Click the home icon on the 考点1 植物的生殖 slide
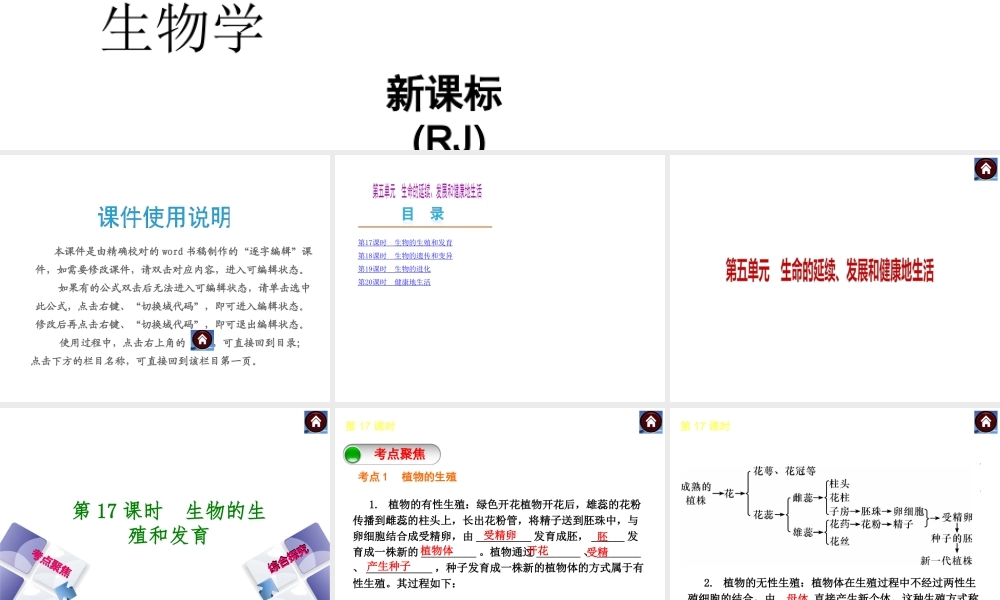This screenshot has height=600, width=1000. 651,422
